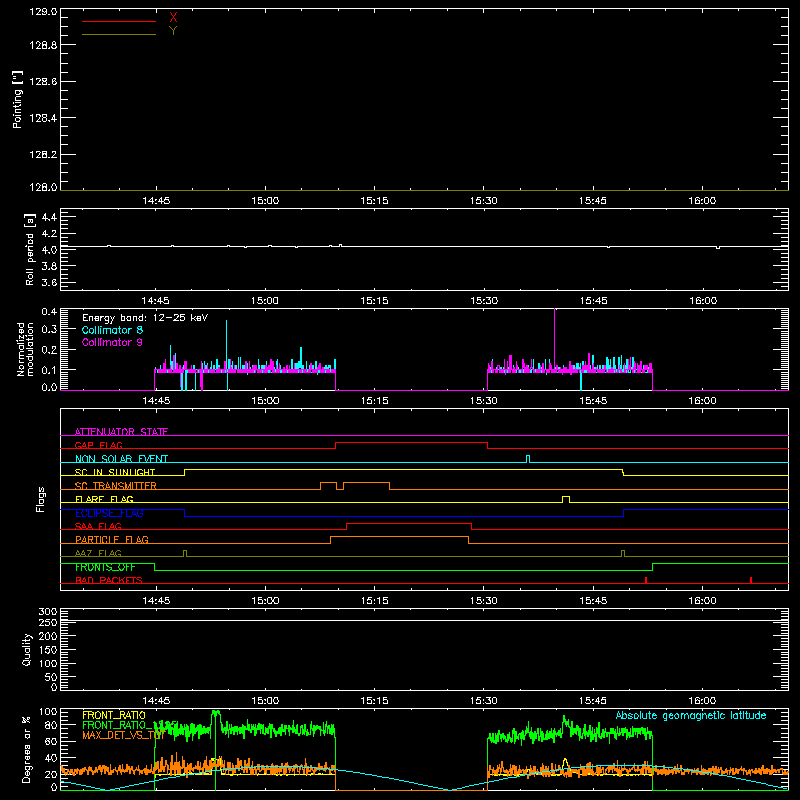Screen dimensions: 800x800
Task: Click 15:45 under the quality panel
Action: click(x=593, y=701)
